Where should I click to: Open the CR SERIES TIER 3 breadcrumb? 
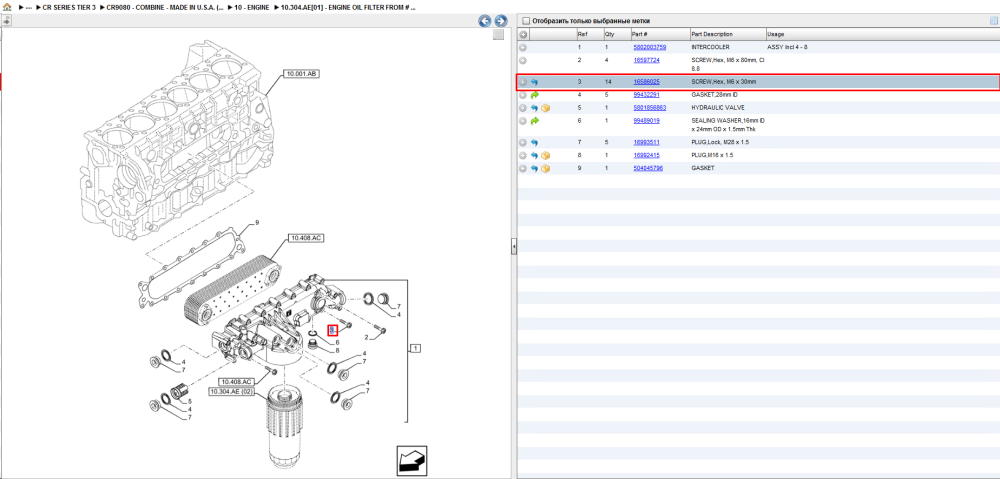tap(69, 8)
